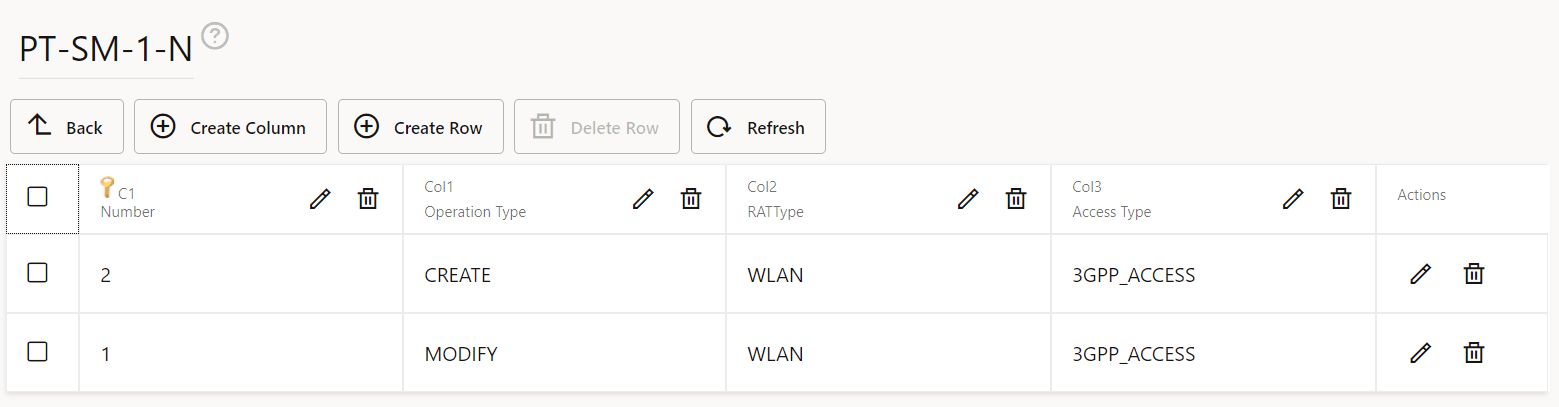
Task: Click the Back button
Action: [67, 127]
